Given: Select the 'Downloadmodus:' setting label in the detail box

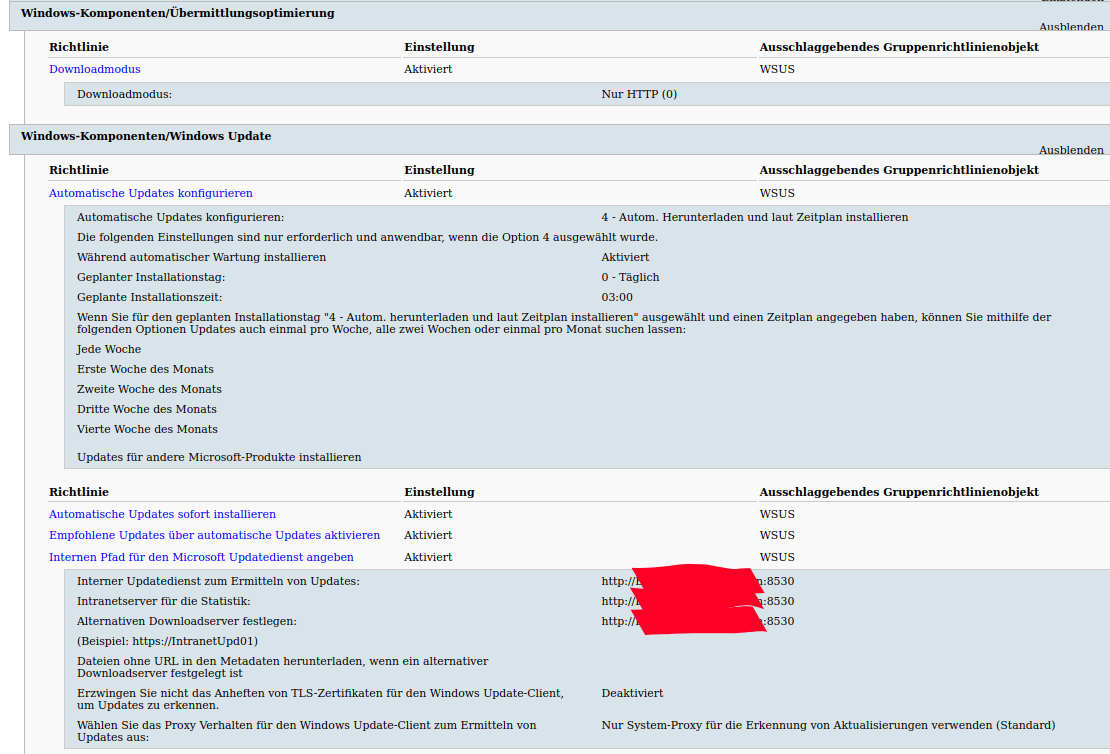Looking at the screenshot, I should point(125,94).
